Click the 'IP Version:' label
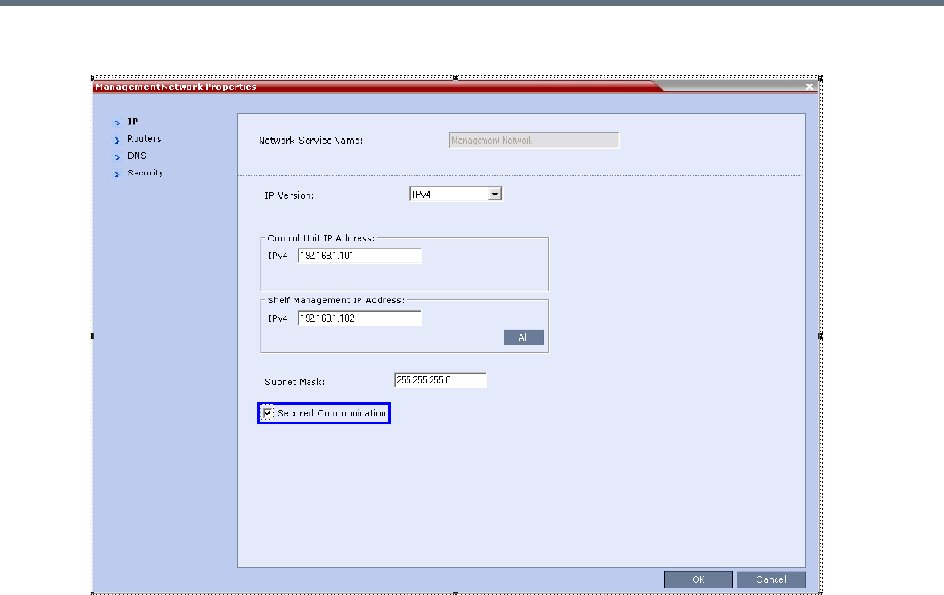The width and height of the screenshot is (944, 595). pyautogui.click(x=289, y=196)
